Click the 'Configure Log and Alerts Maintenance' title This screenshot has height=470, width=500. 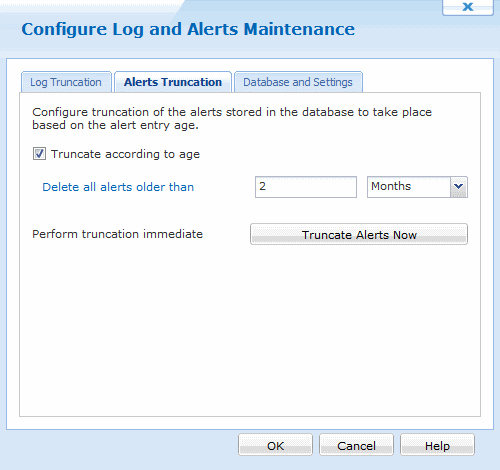(x=188, y=29)
